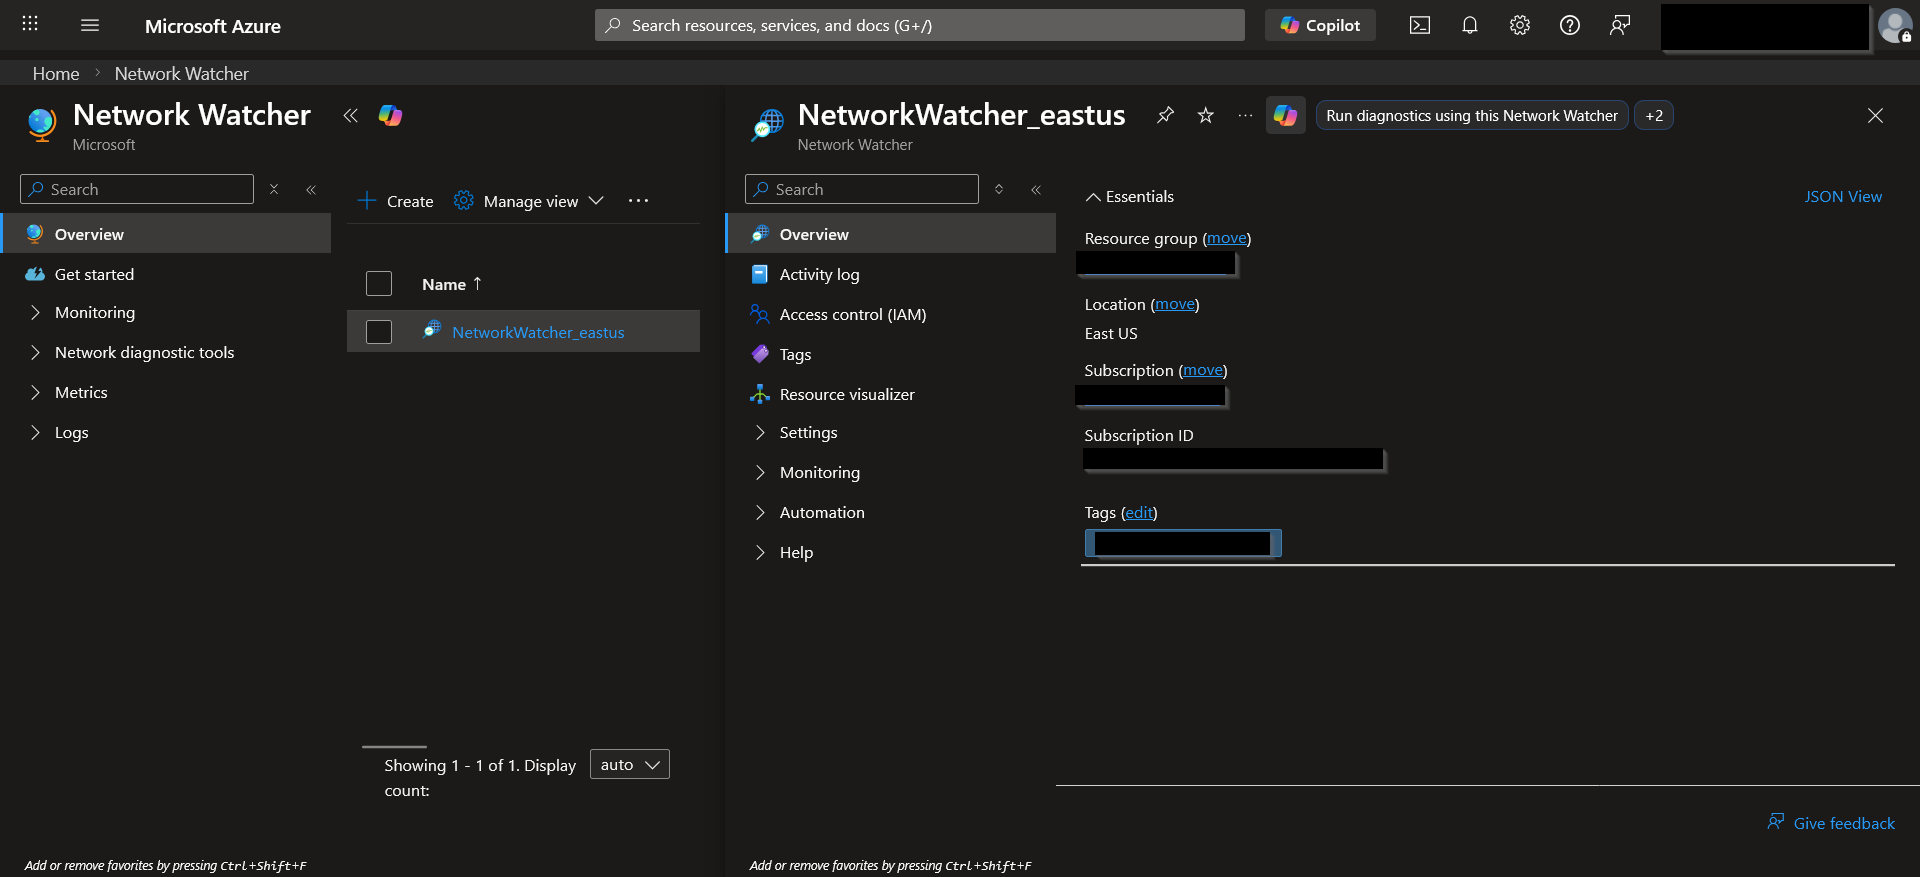The image size is (1920, 877).
Task: Click edit link for Tags
Action: pyautogui.click(x=1139, y=512)
